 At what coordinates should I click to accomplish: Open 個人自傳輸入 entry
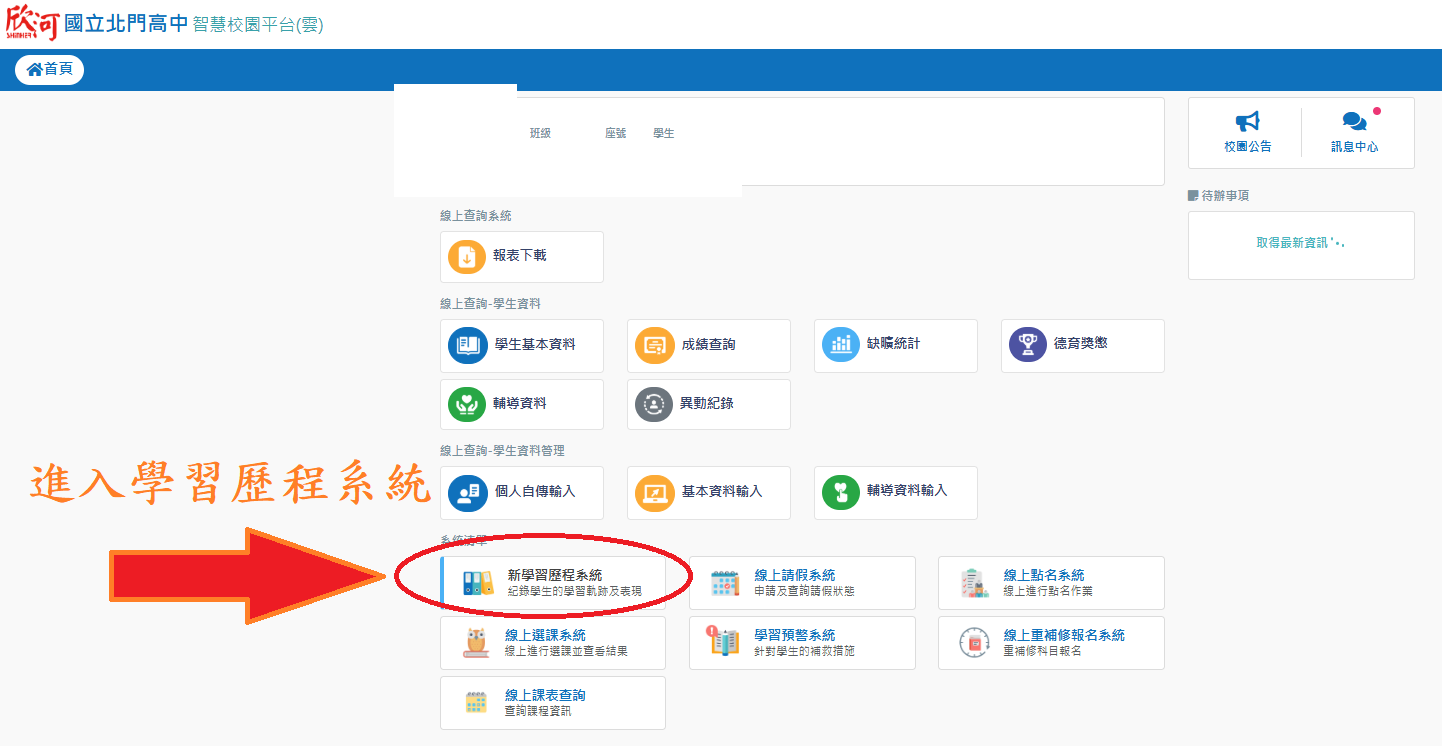tap(522, 492)
